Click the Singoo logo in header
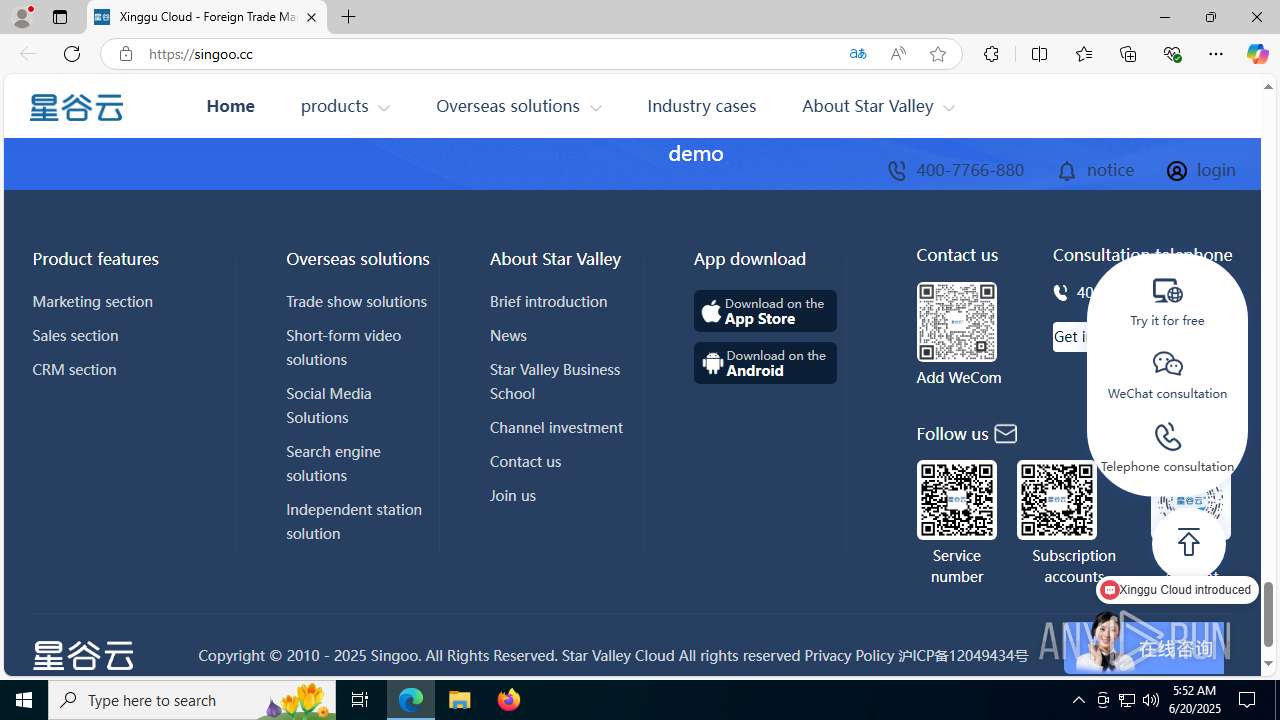This screenshot has width=1280, height=720. pyautogui.click(x=76, y=107)
